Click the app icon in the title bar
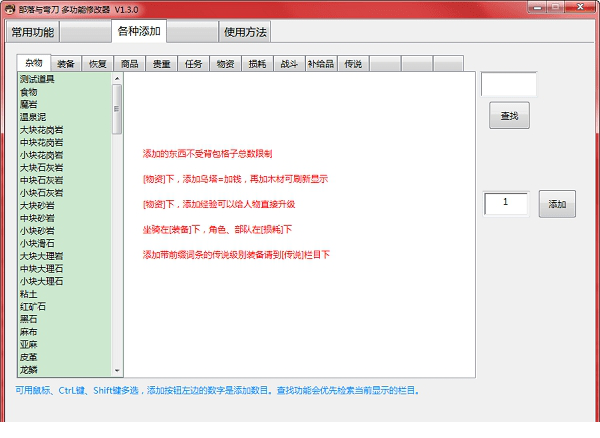Viewport: 600px width, 438px height. (10, 9)
